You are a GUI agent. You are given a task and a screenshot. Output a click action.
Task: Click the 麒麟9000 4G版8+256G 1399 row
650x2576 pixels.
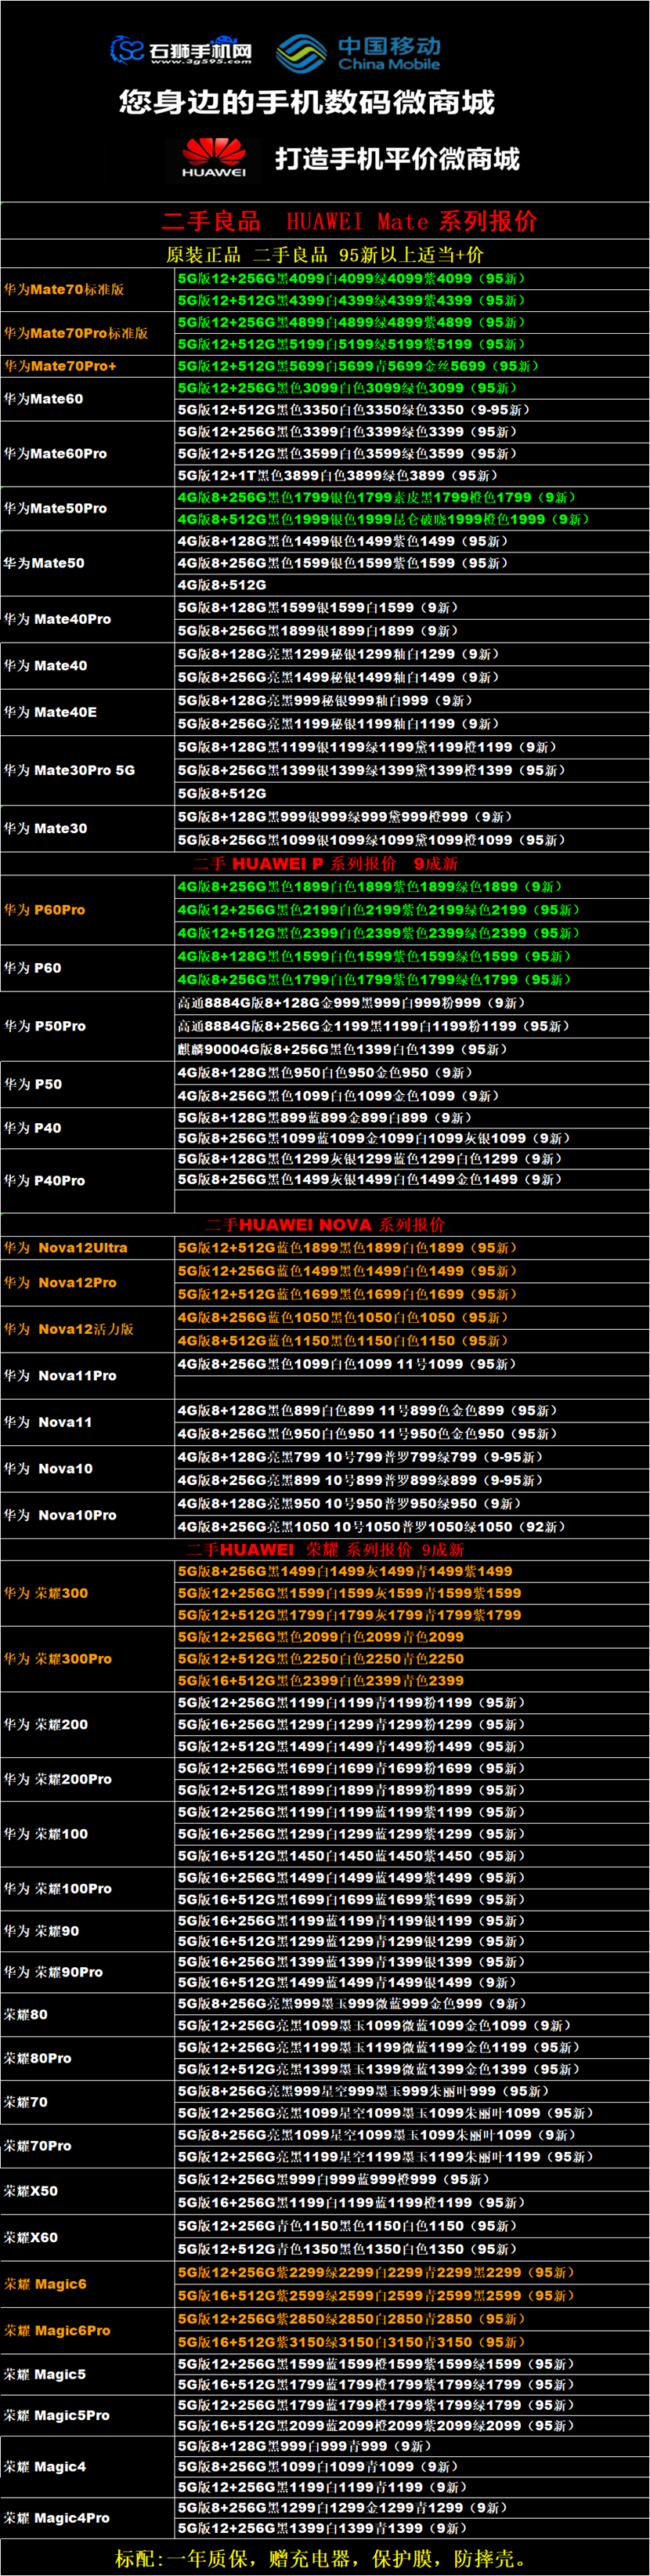click(x=412, y=1049)
